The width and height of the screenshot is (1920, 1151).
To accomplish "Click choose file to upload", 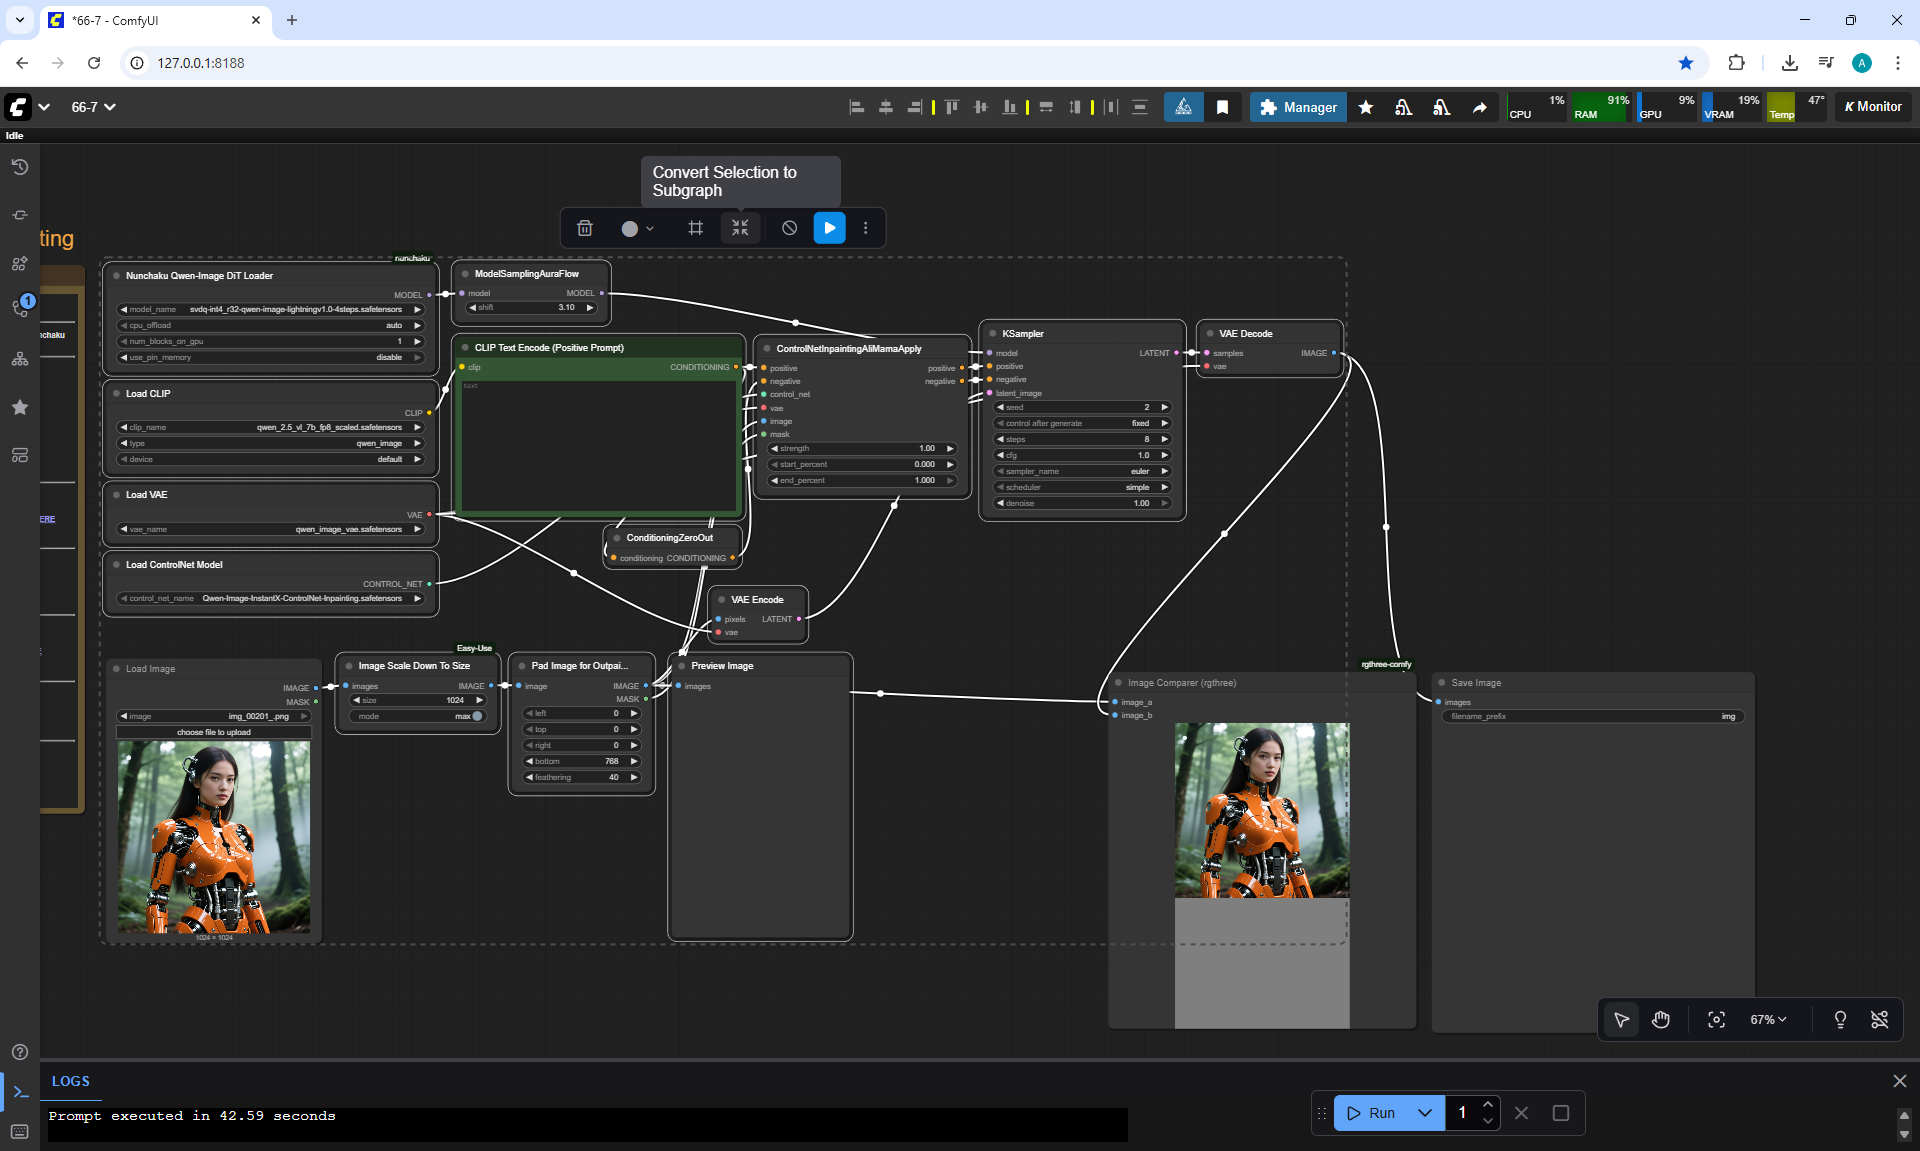I will click(214, 732).
